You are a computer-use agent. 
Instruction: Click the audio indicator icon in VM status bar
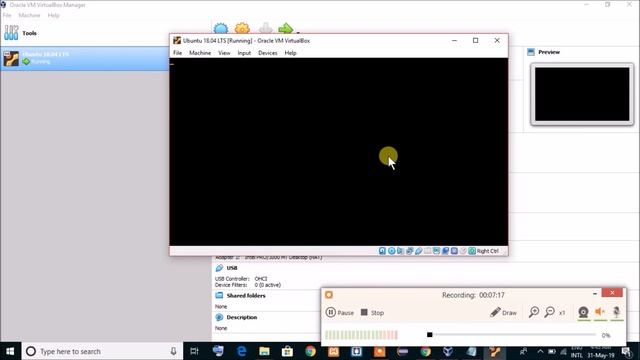click(x=400, y=251)
